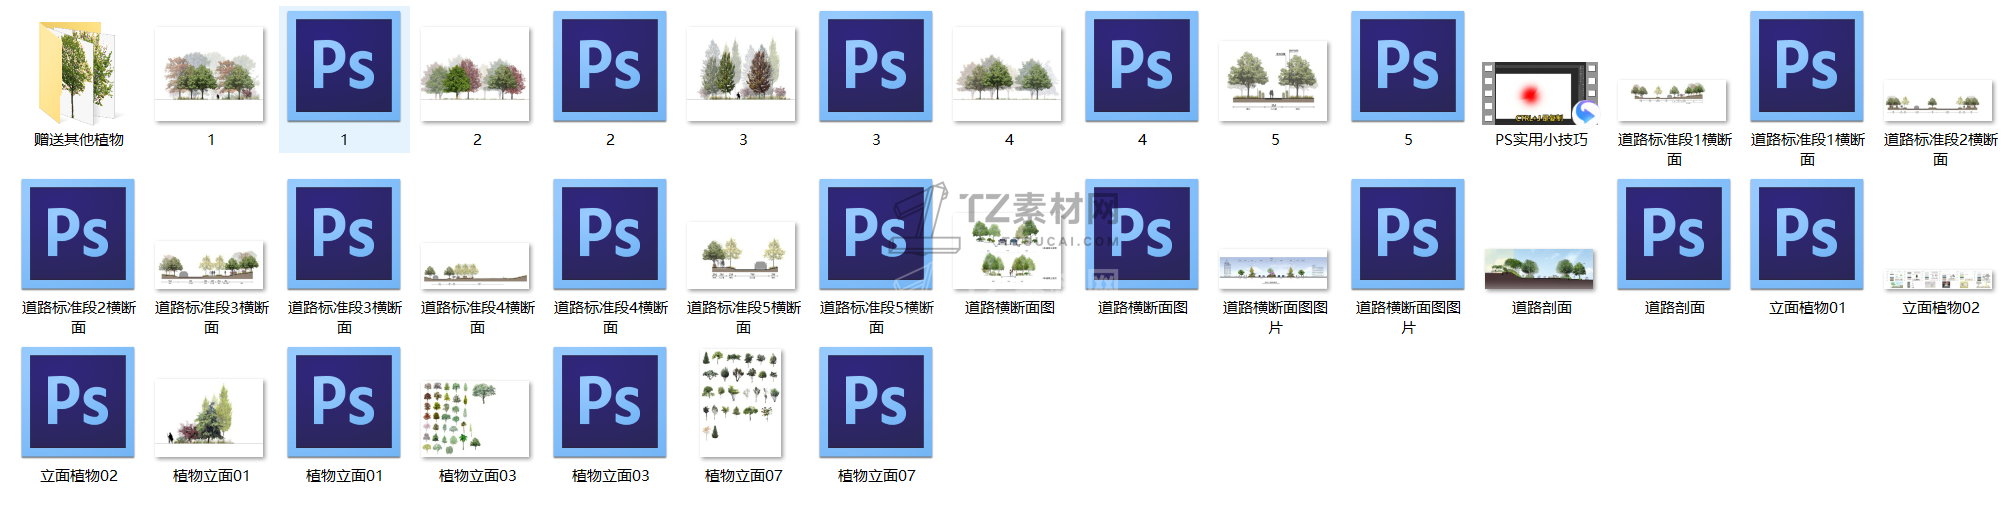Select the Photoshop file icon named 1
The width and height of the screenshot is (2007, 517).
[344, 66]
